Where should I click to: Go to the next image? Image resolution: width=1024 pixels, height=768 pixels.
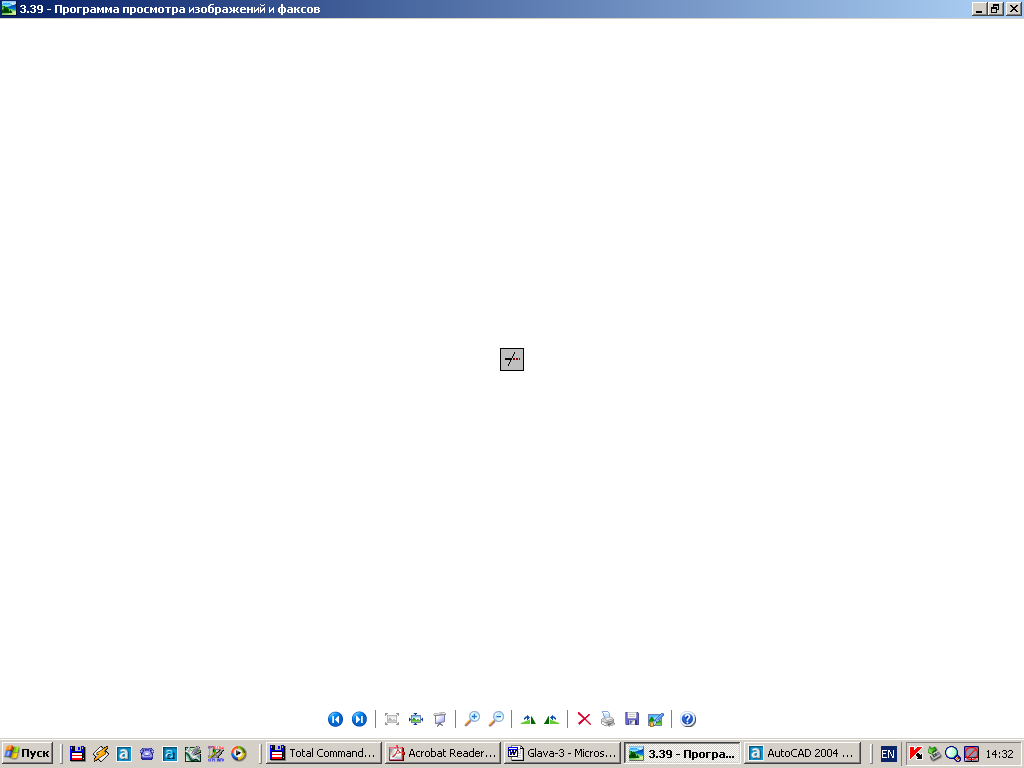pos(359,719)
